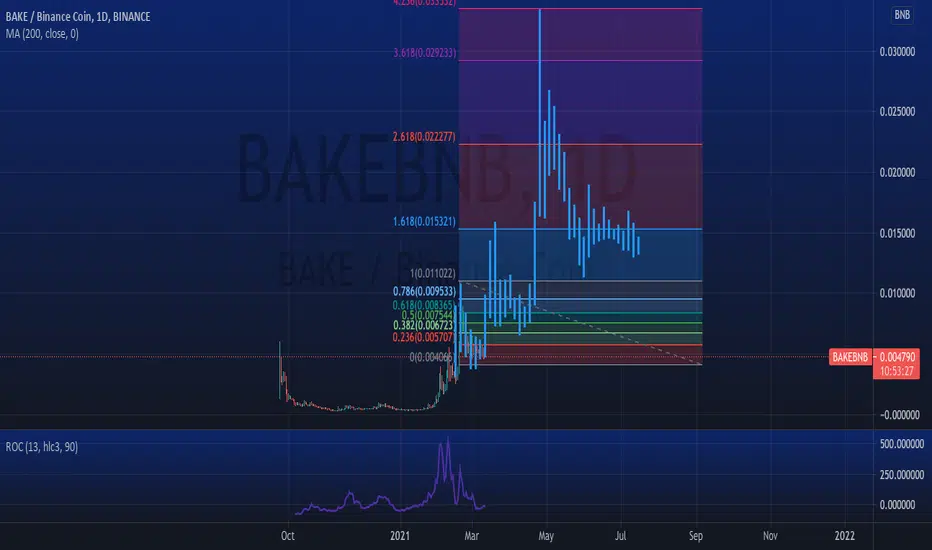Open the ROC (13, hlc3, 90) indicator legend
Image resolution: width=932 pixels, height=550 pixels.
tap(42, 447)
